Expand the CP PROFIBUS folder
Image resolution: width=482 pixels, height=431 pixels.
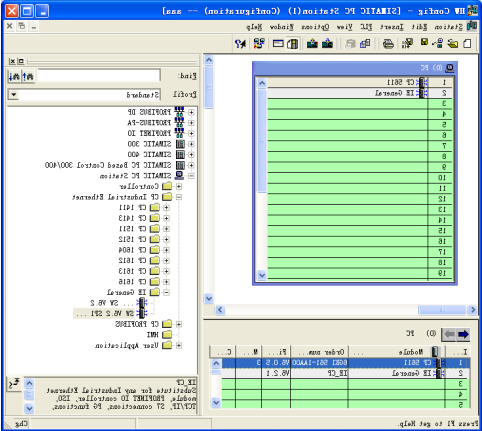(x=179, y=324)
